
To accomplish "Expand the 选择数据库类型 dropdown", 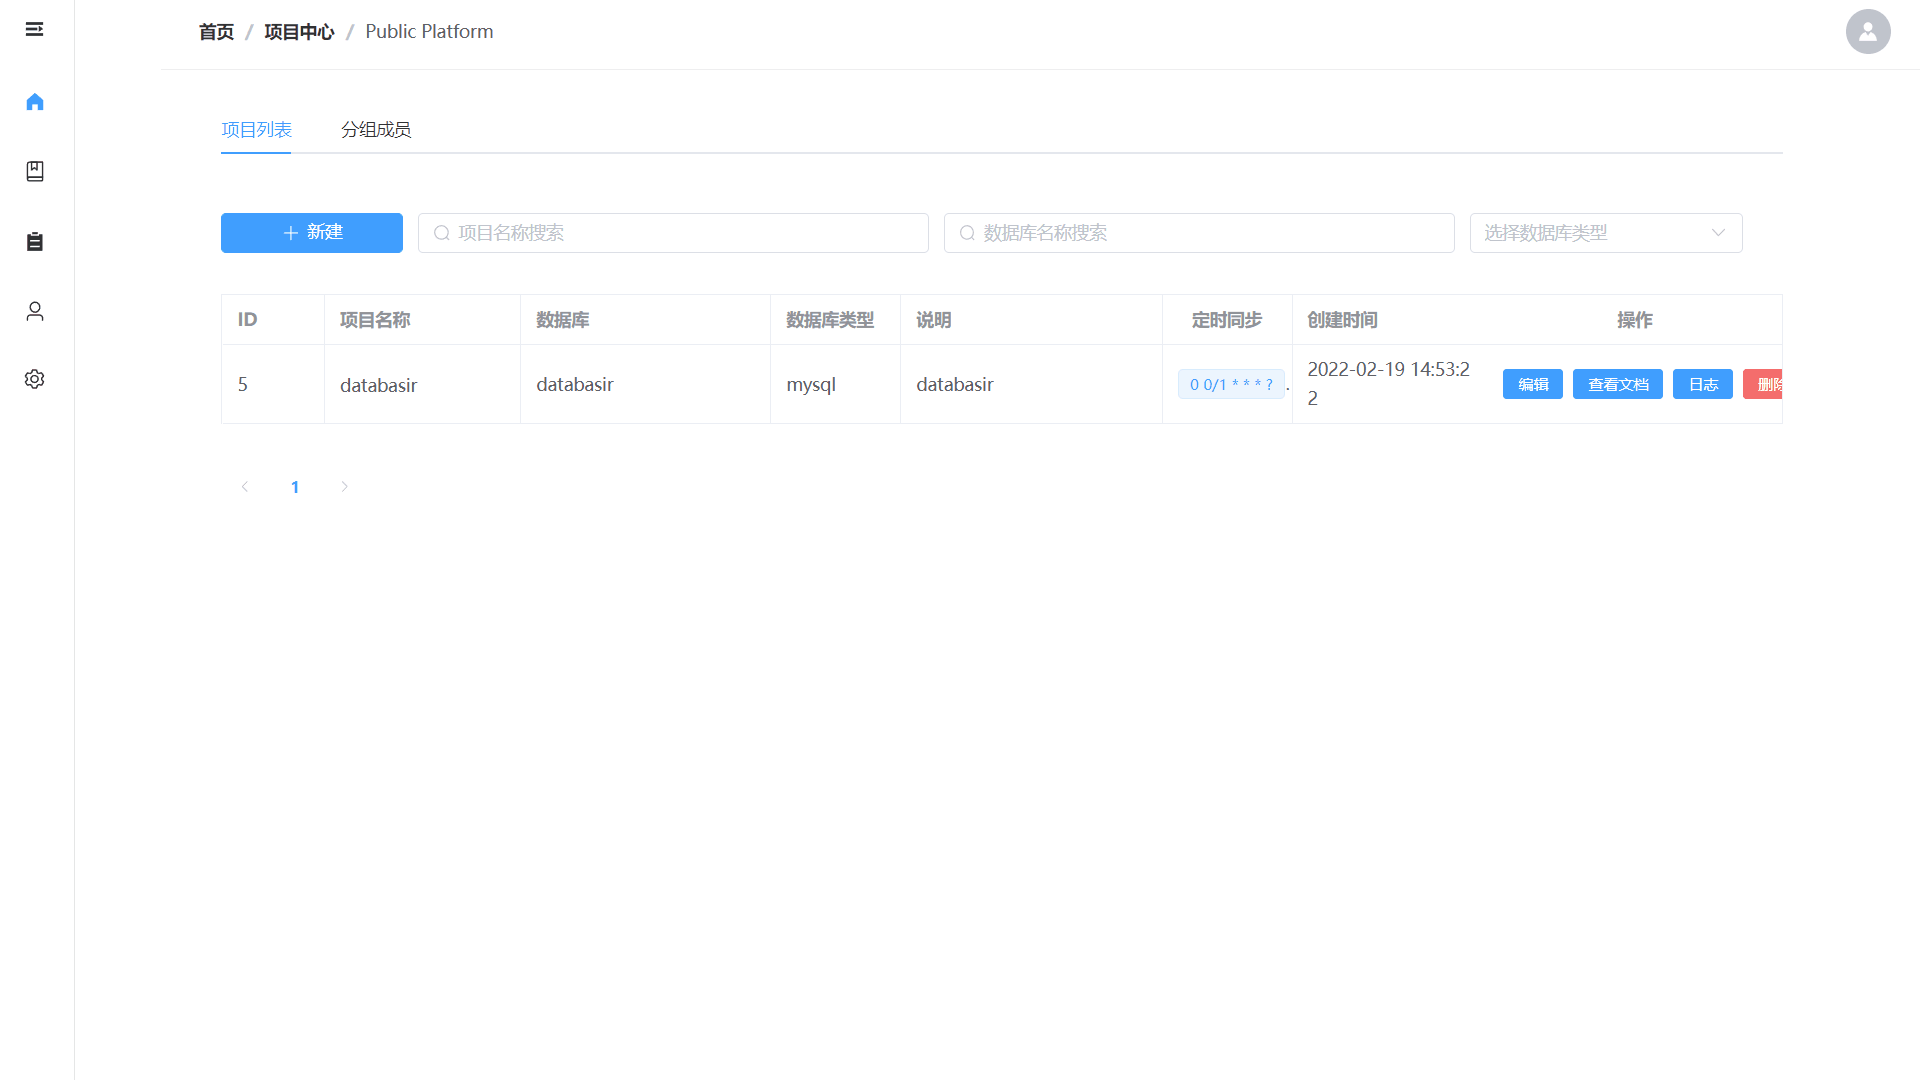I will [1590, 233].
